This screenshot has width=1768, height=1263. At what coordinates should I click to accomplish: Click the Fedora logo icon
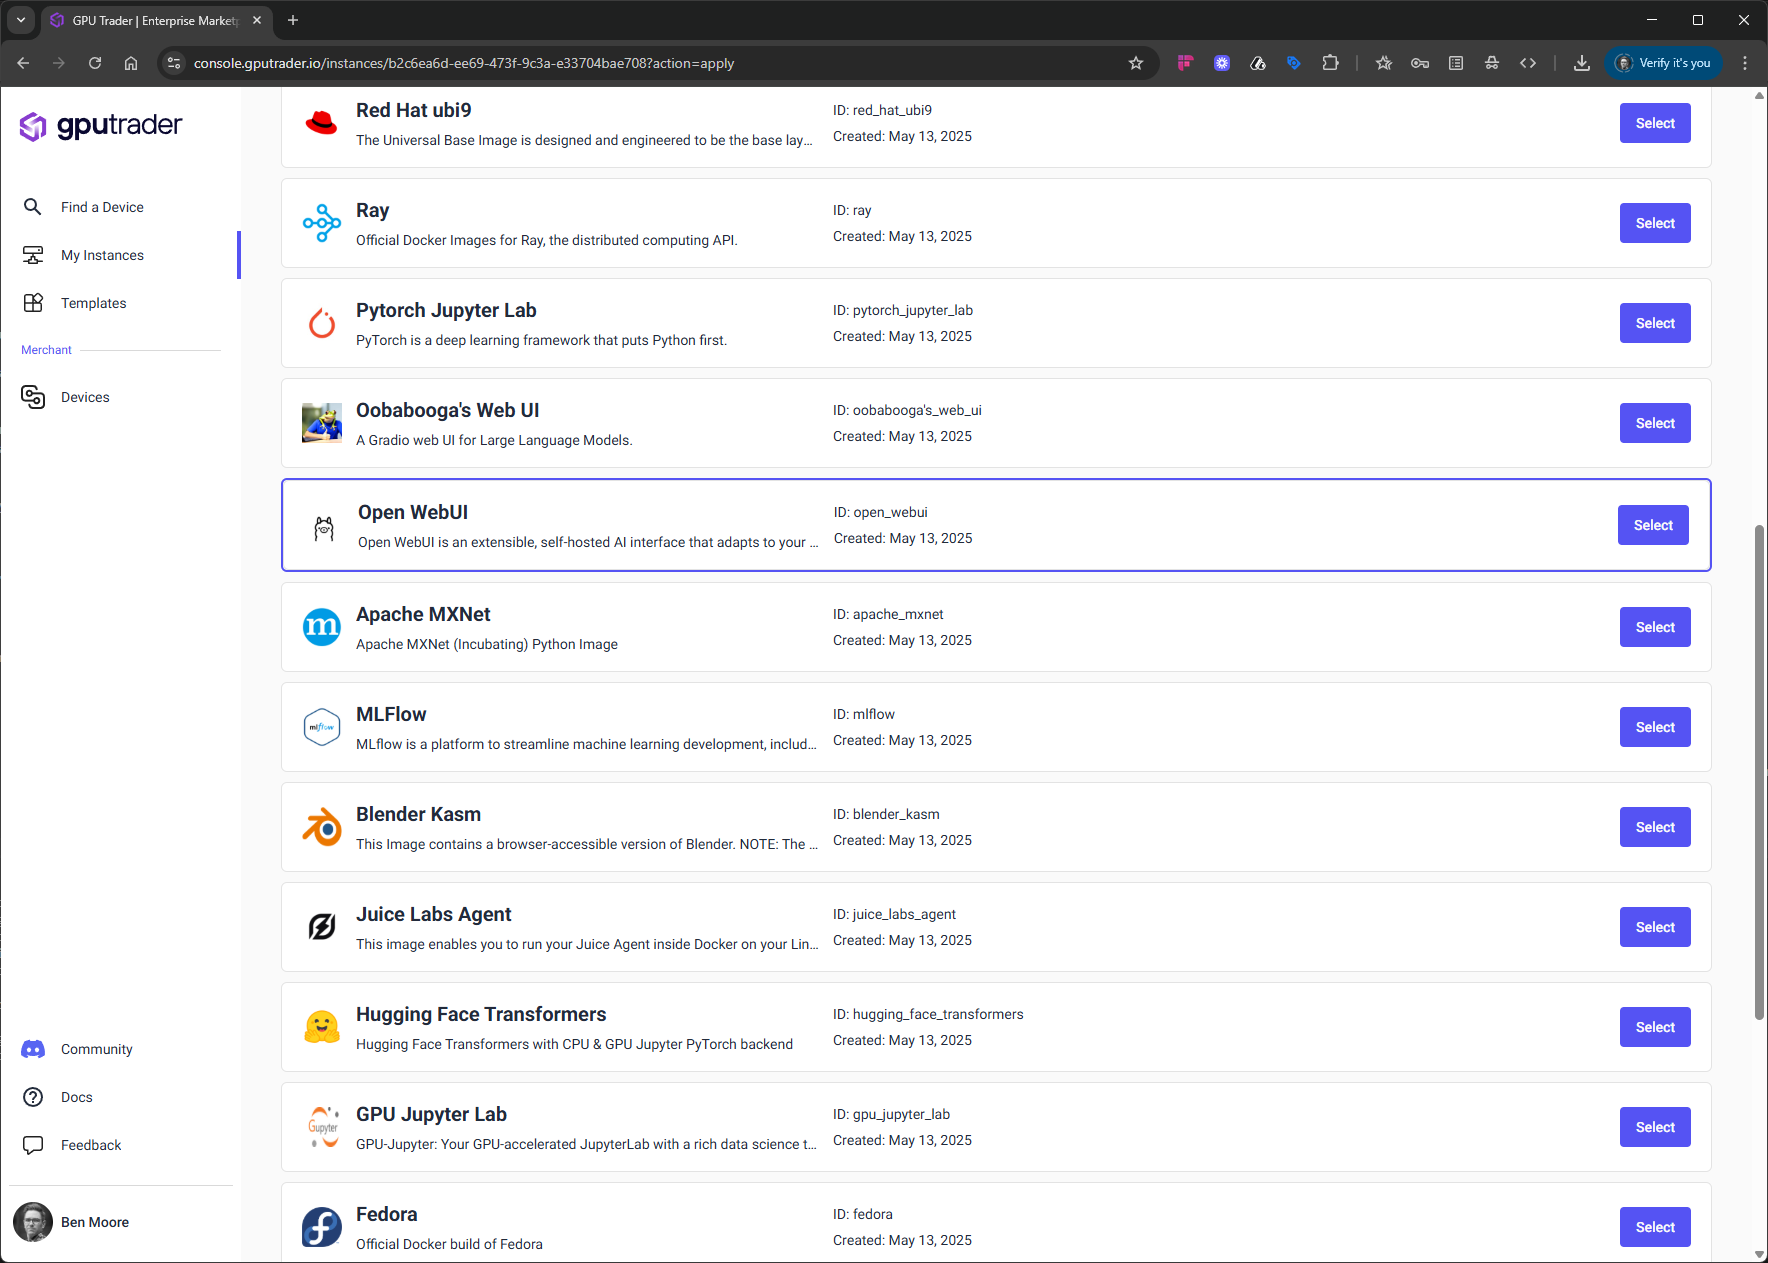click(322, 1227)
